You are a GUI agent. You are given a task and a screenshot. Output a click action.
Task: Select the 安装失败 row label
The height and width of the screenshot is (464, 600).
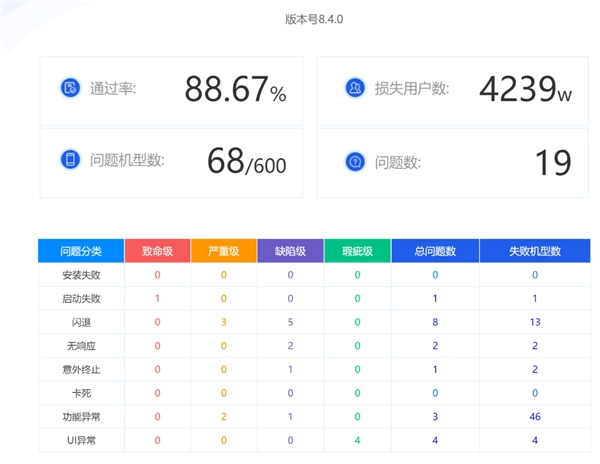[x=81, y=275]
